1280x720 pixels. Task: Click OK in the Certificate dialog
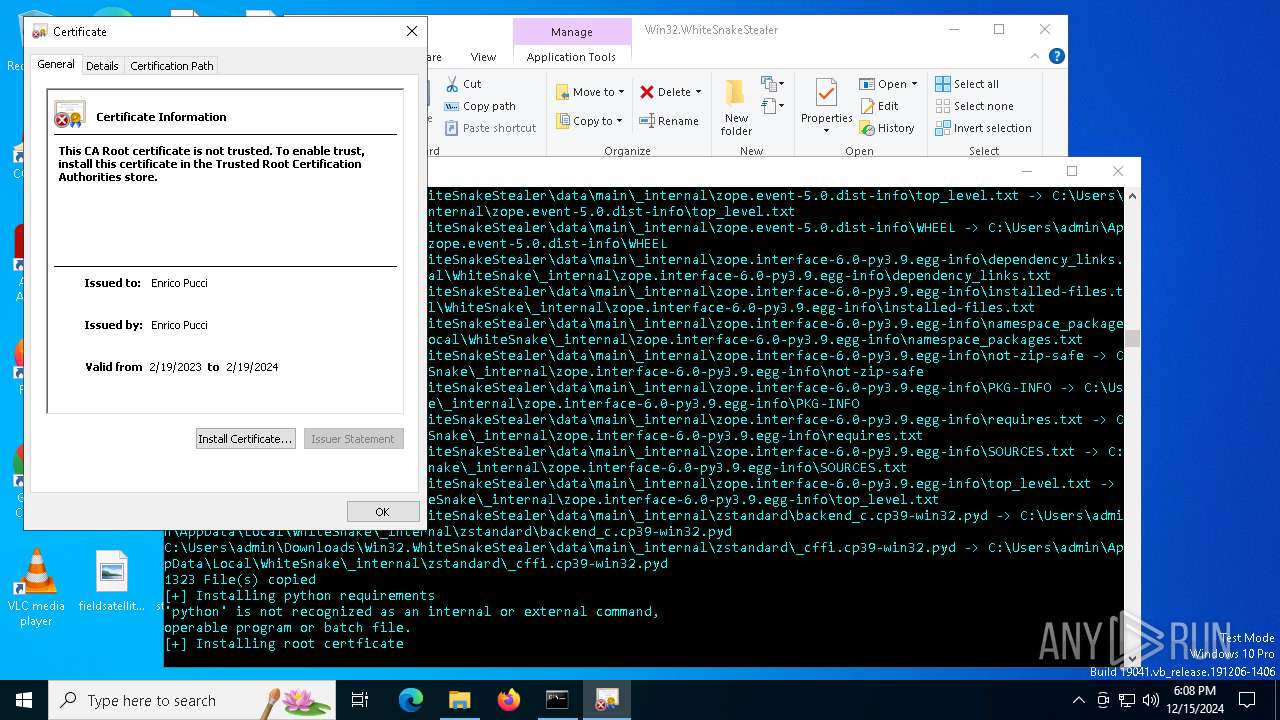(382, 511)
